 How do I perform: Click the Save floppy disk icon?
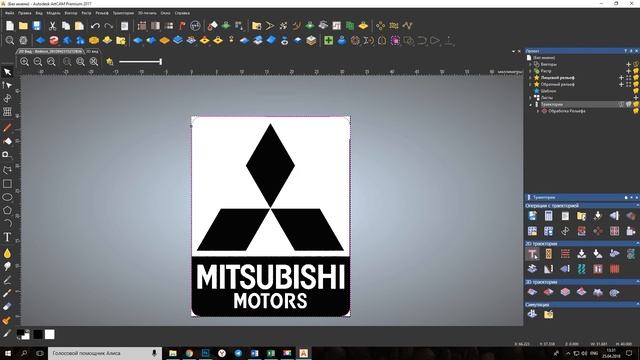point(37,26)
